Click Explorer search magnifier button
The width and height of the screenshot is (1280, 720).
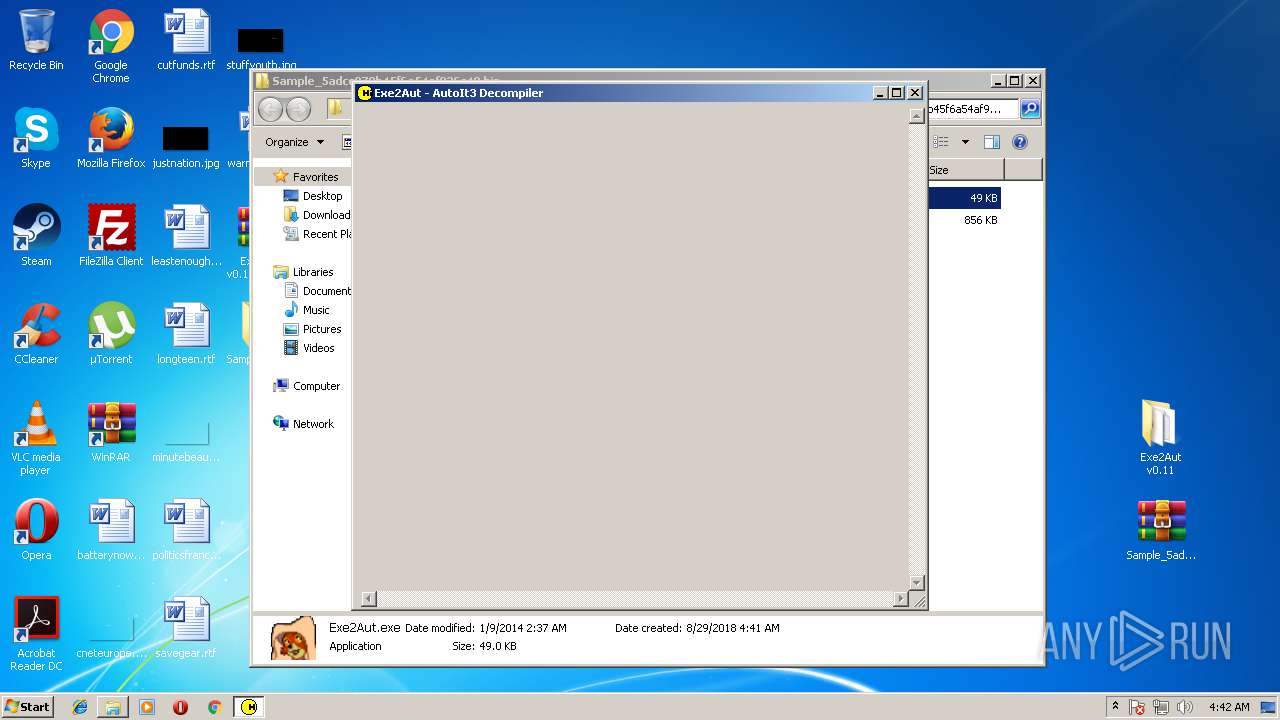tap(1030, 109)
